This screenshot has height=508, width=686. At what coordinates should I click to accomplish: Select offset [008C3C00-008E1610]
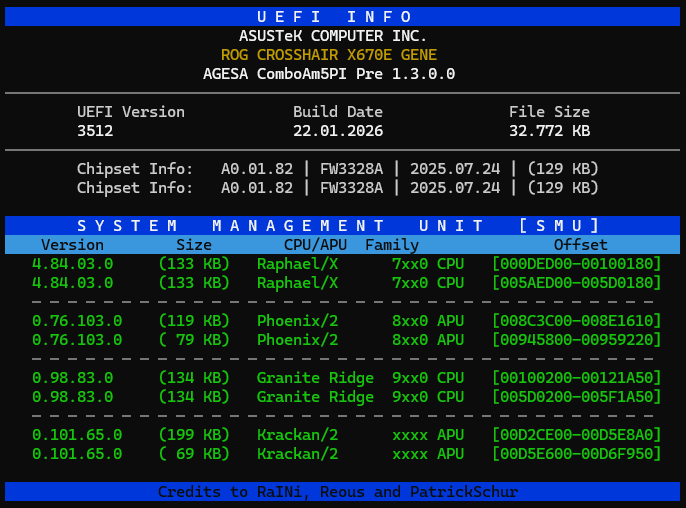(576, 321)
